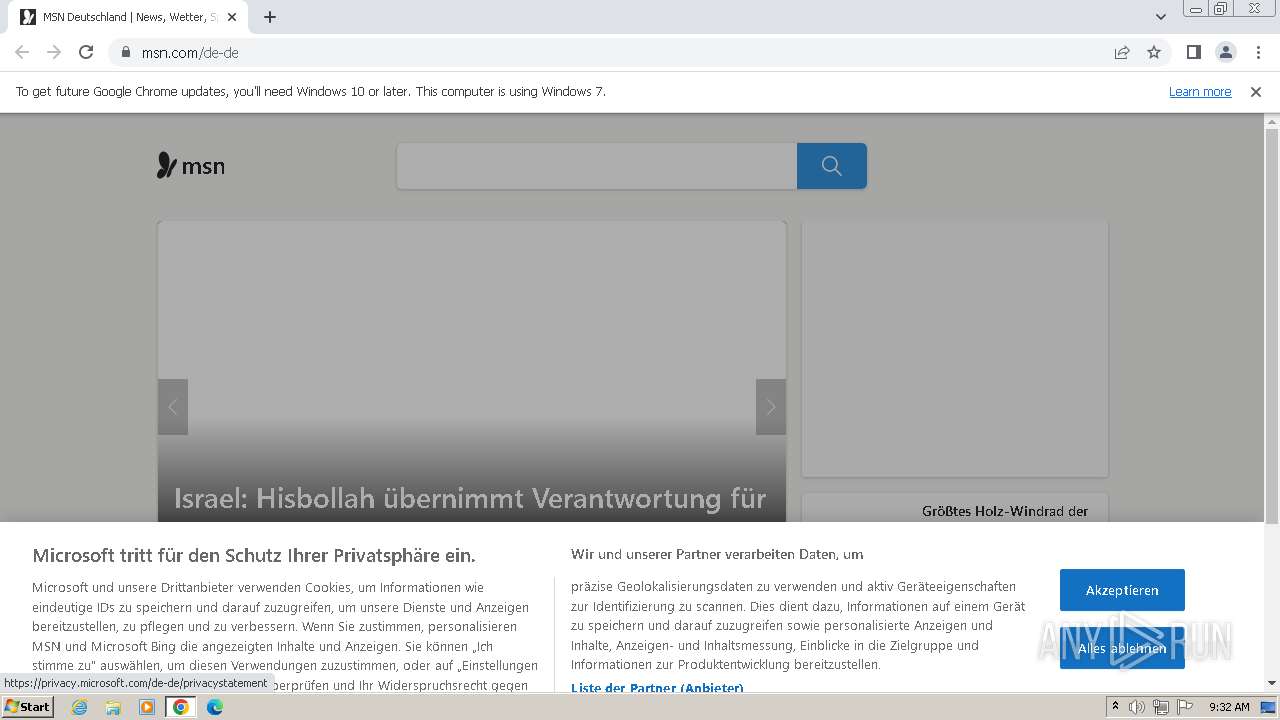Show hidden tray icons arrow
The height and width of the screenshot is (720, 1280).
tap(1115, 706)
